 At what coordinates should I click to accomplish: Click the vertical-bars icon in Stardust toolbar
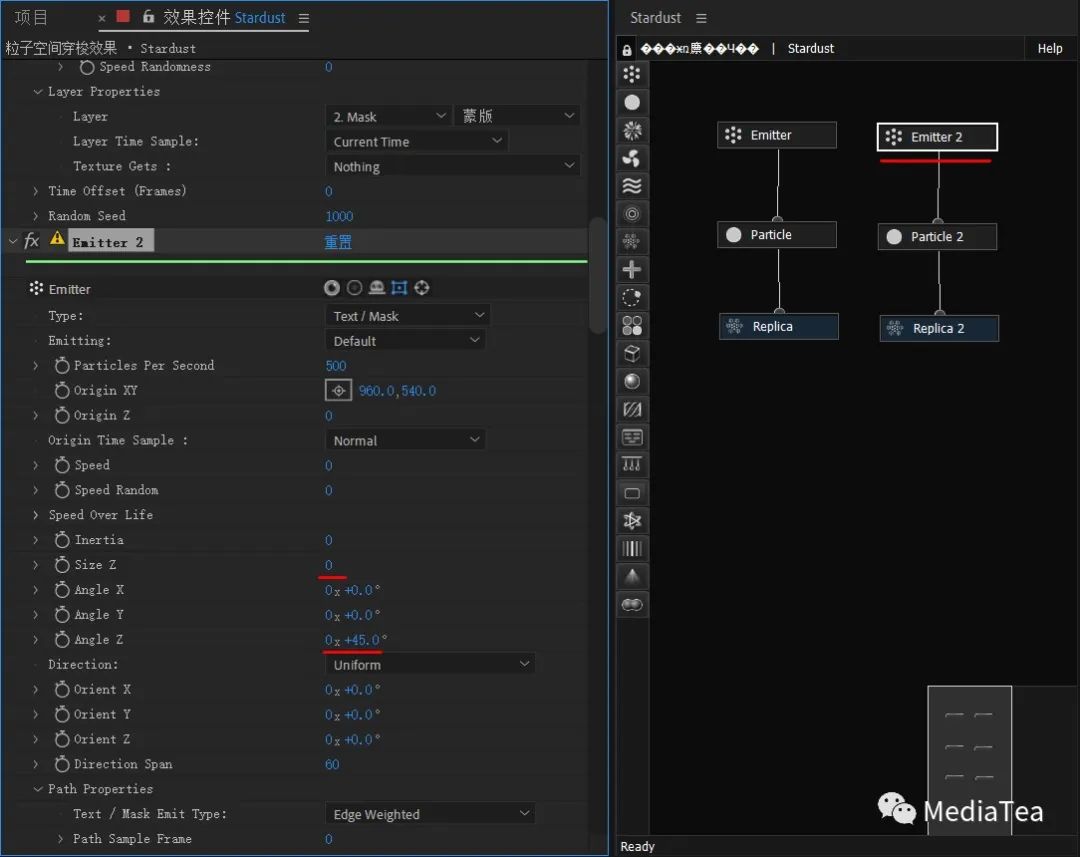(632, 548)
